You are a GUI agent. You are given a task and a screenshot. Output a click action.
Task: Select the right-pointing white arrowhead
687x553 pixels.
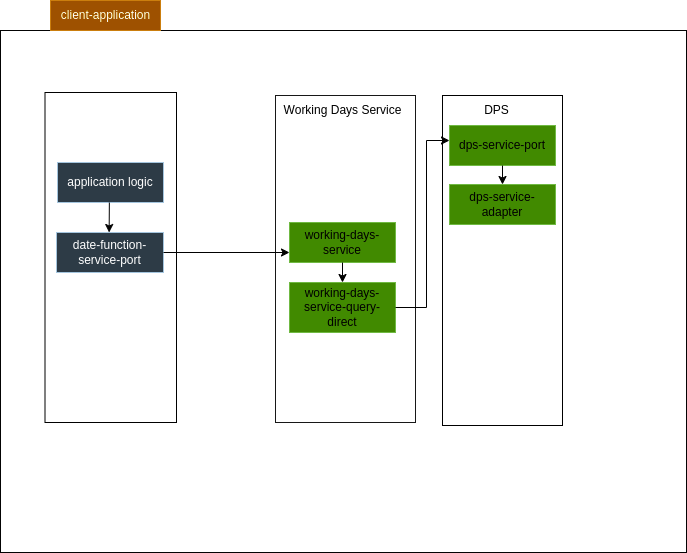[x=436, y=260]
